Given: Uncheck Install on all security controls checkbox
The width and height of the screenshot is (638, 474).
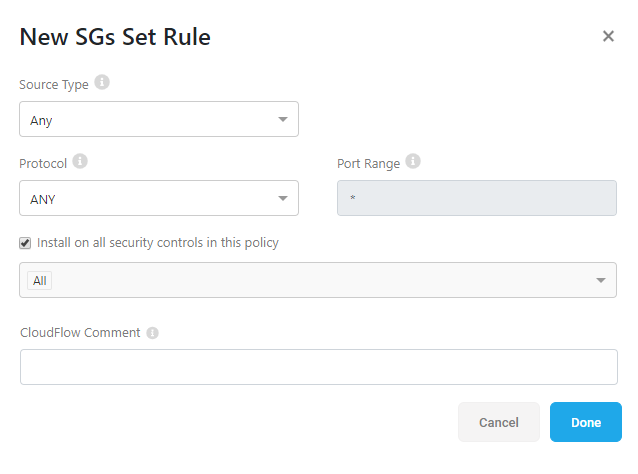Looking at the screenshot, I should 25,243.
